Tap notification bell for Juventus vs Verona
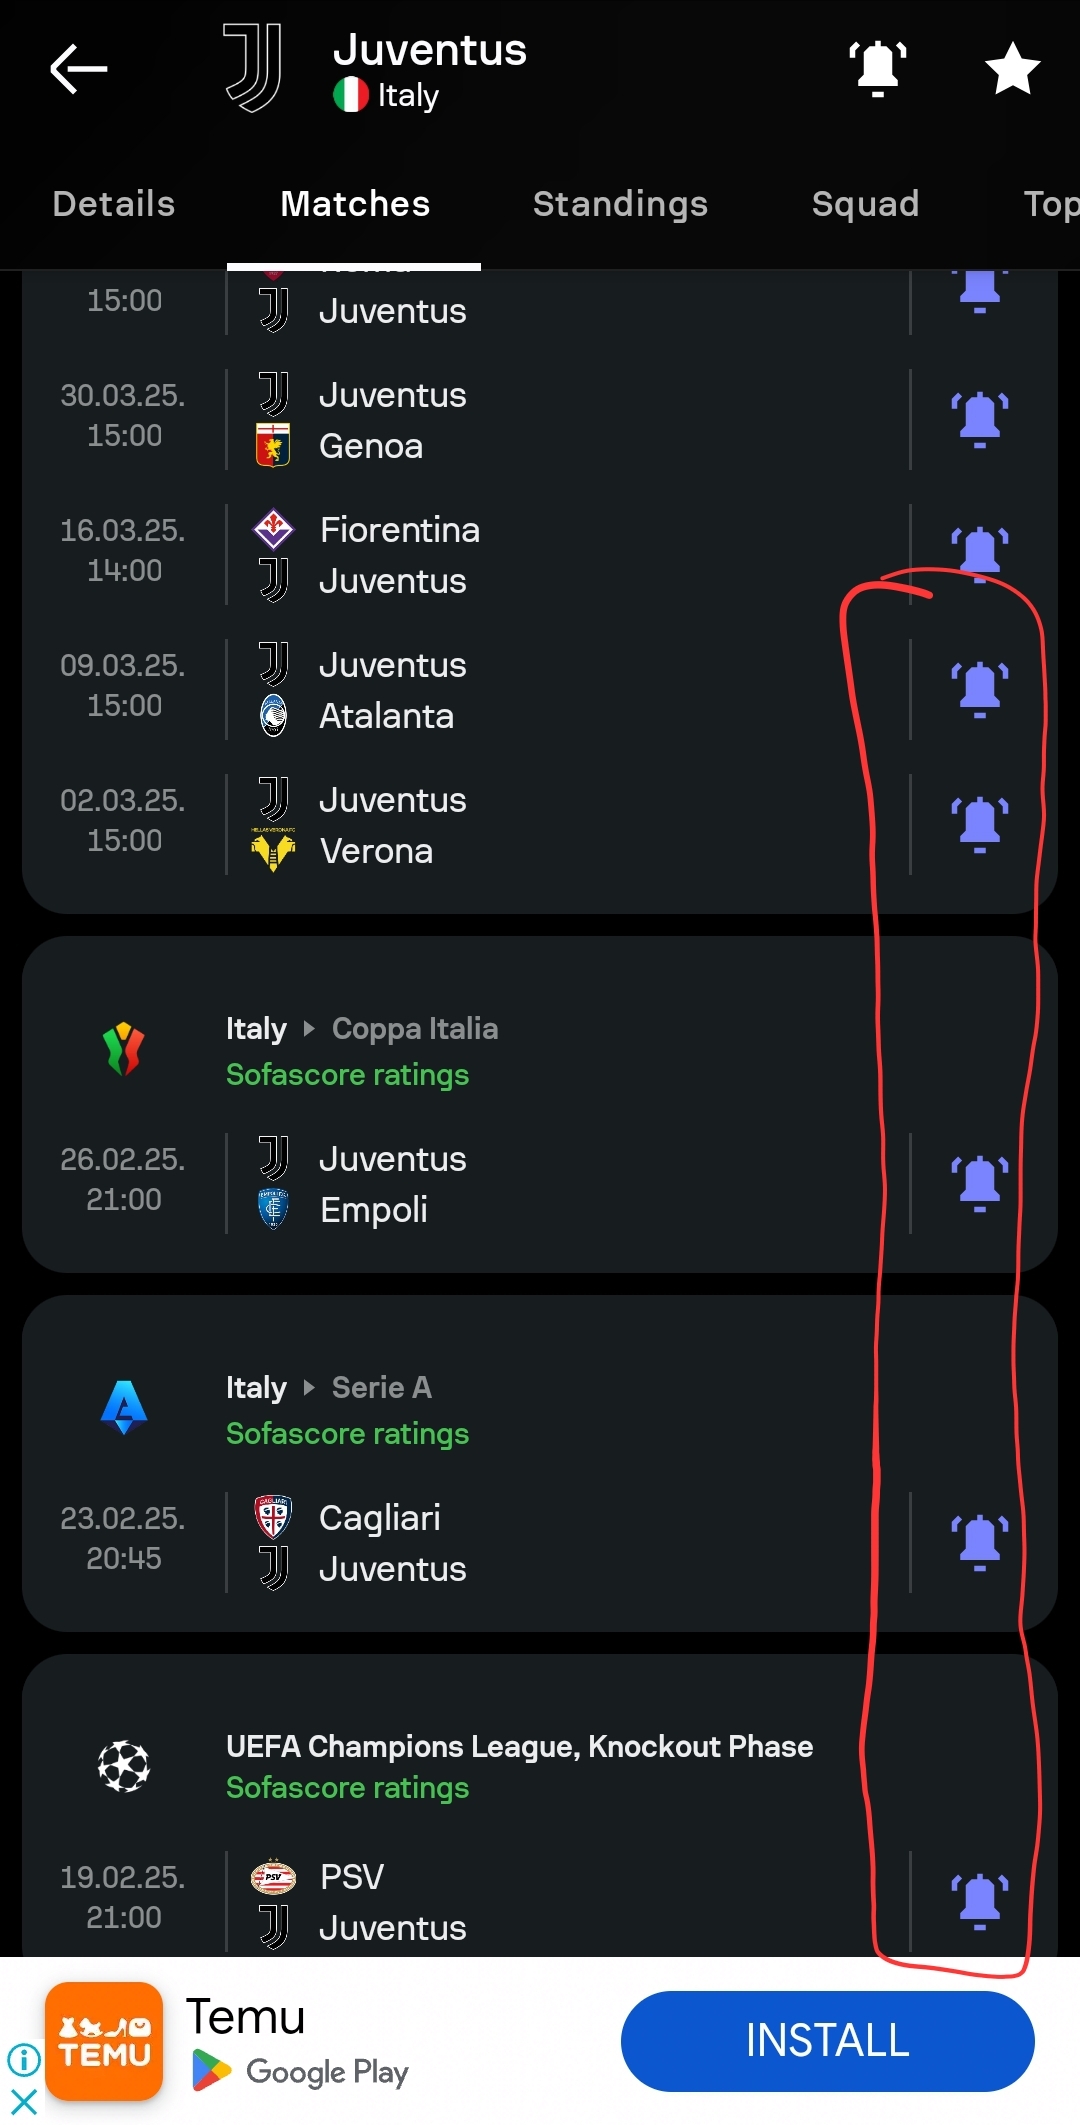The height and width of the screenshot is (2125, 1080). [x=979, y=824]
